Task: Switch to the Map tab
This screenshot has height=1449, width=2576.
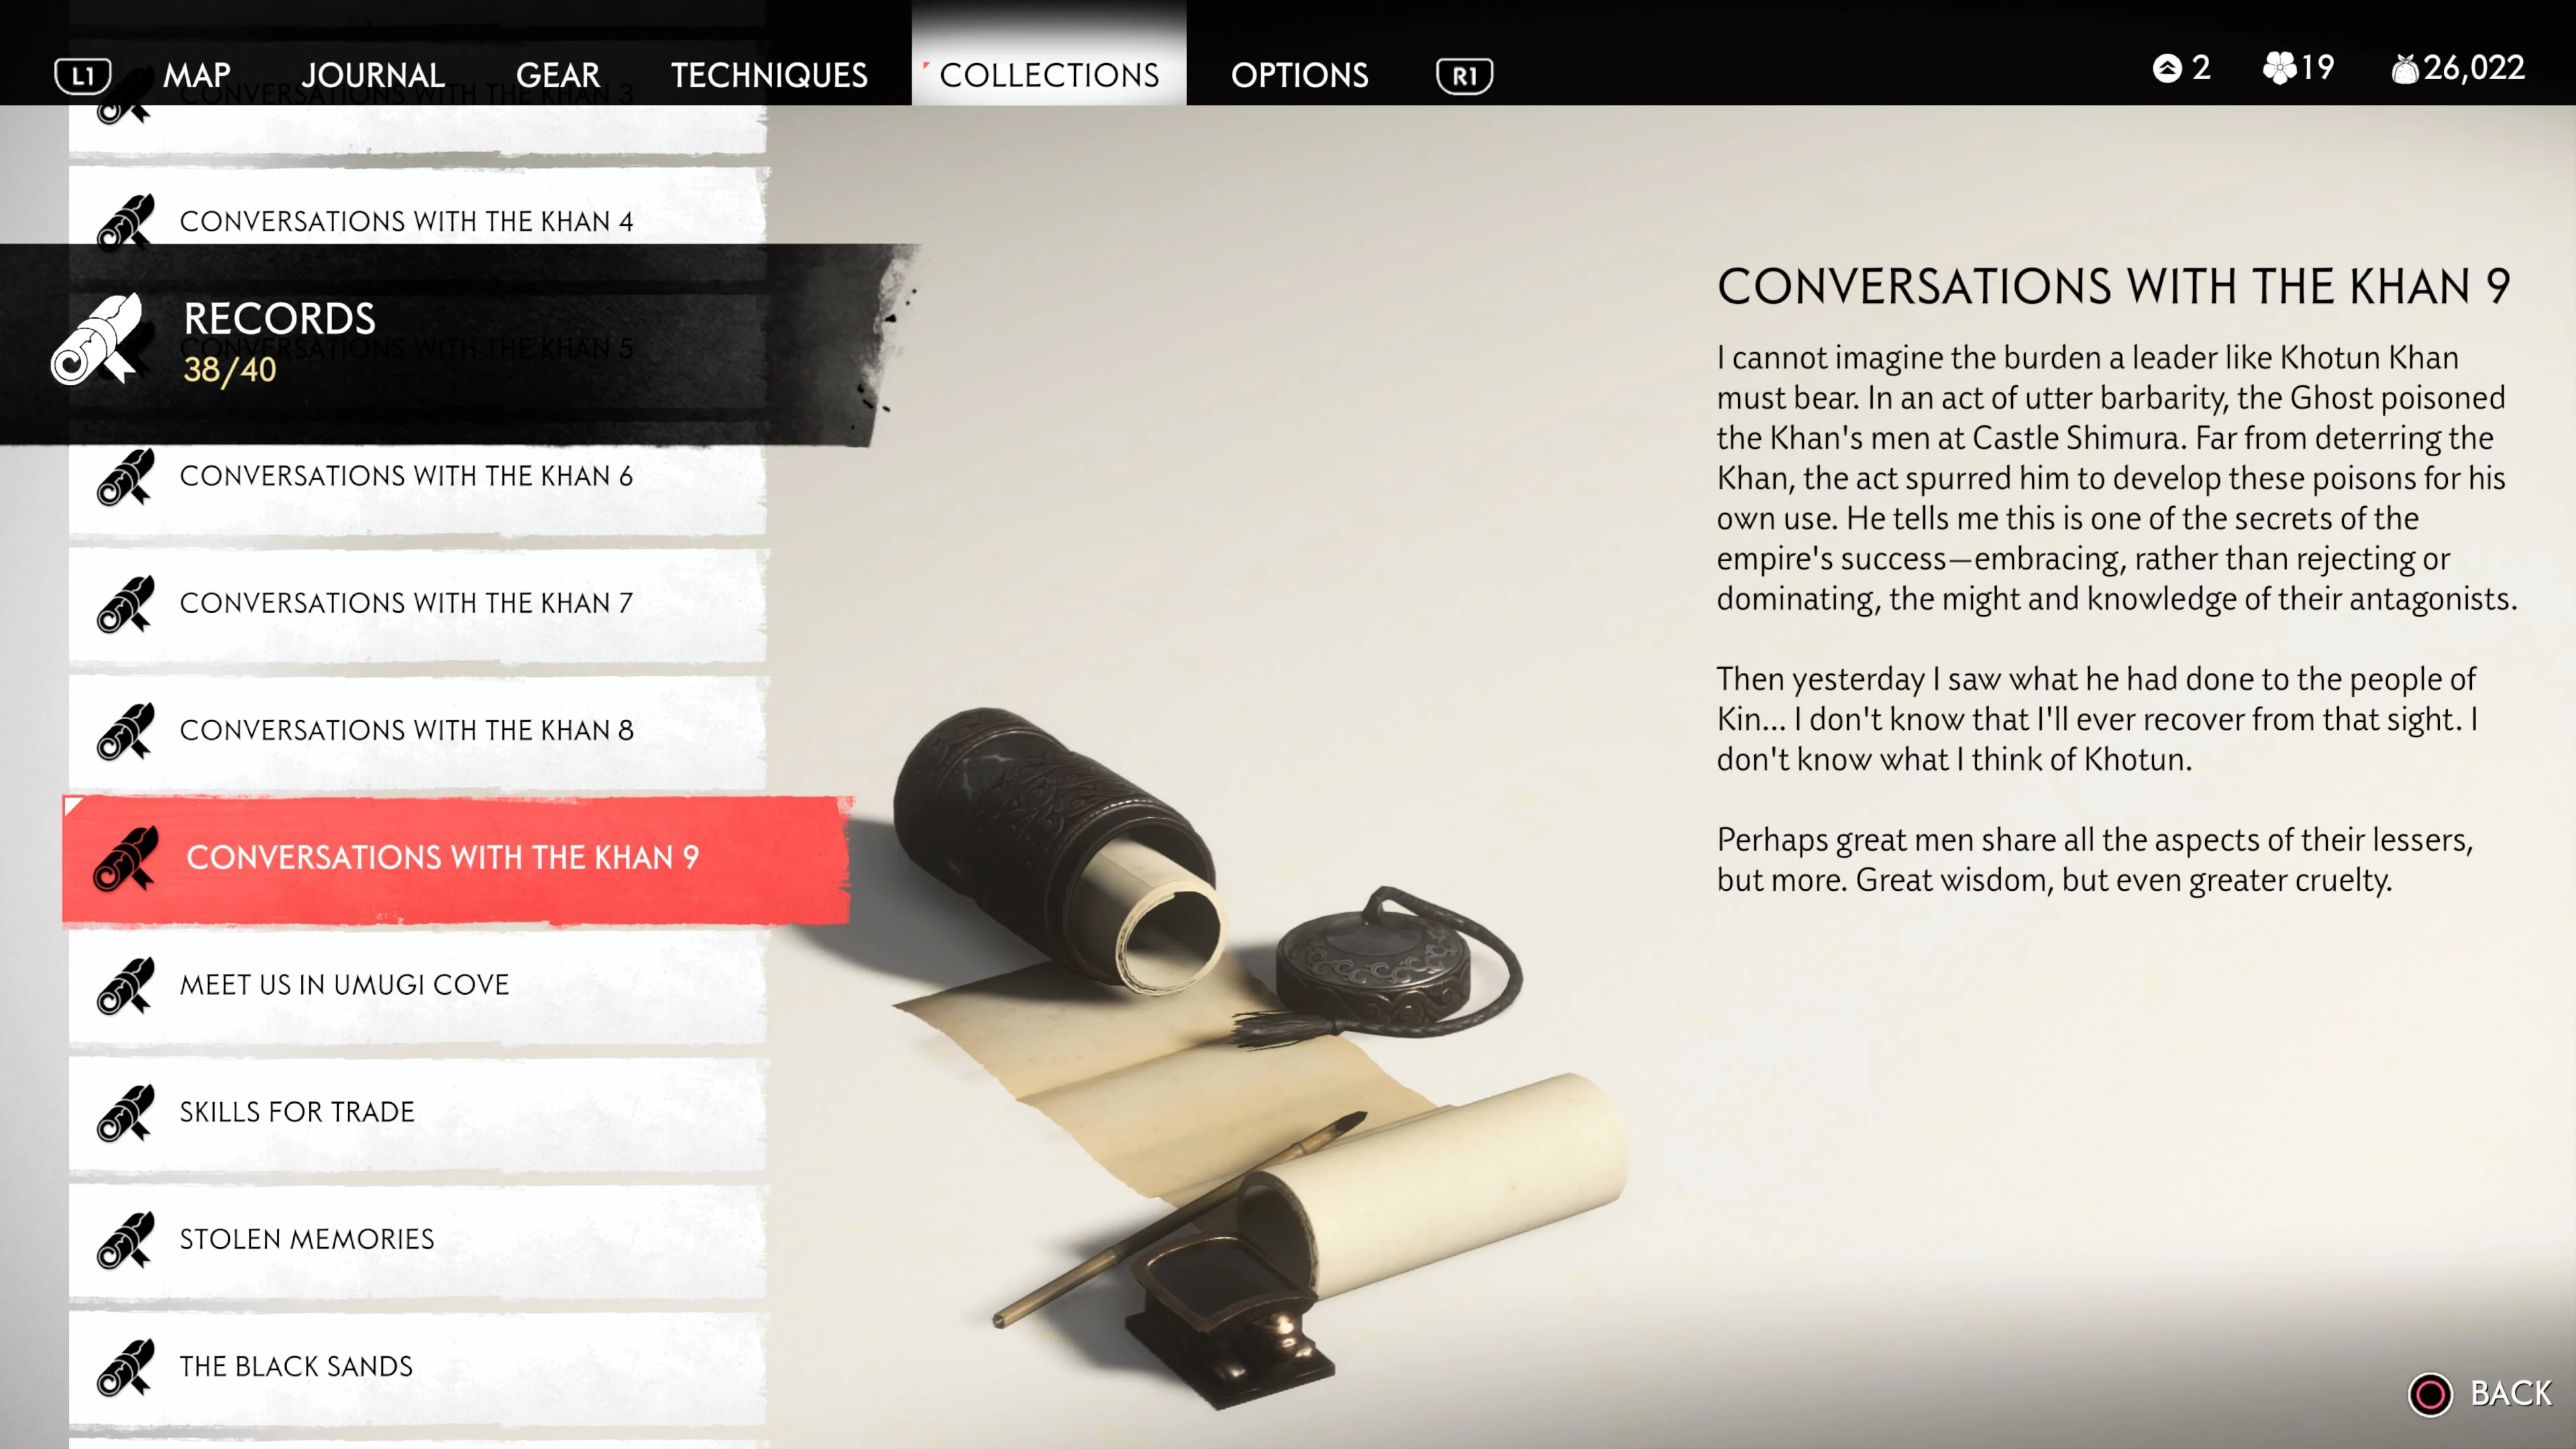Action: click(197, 76)
